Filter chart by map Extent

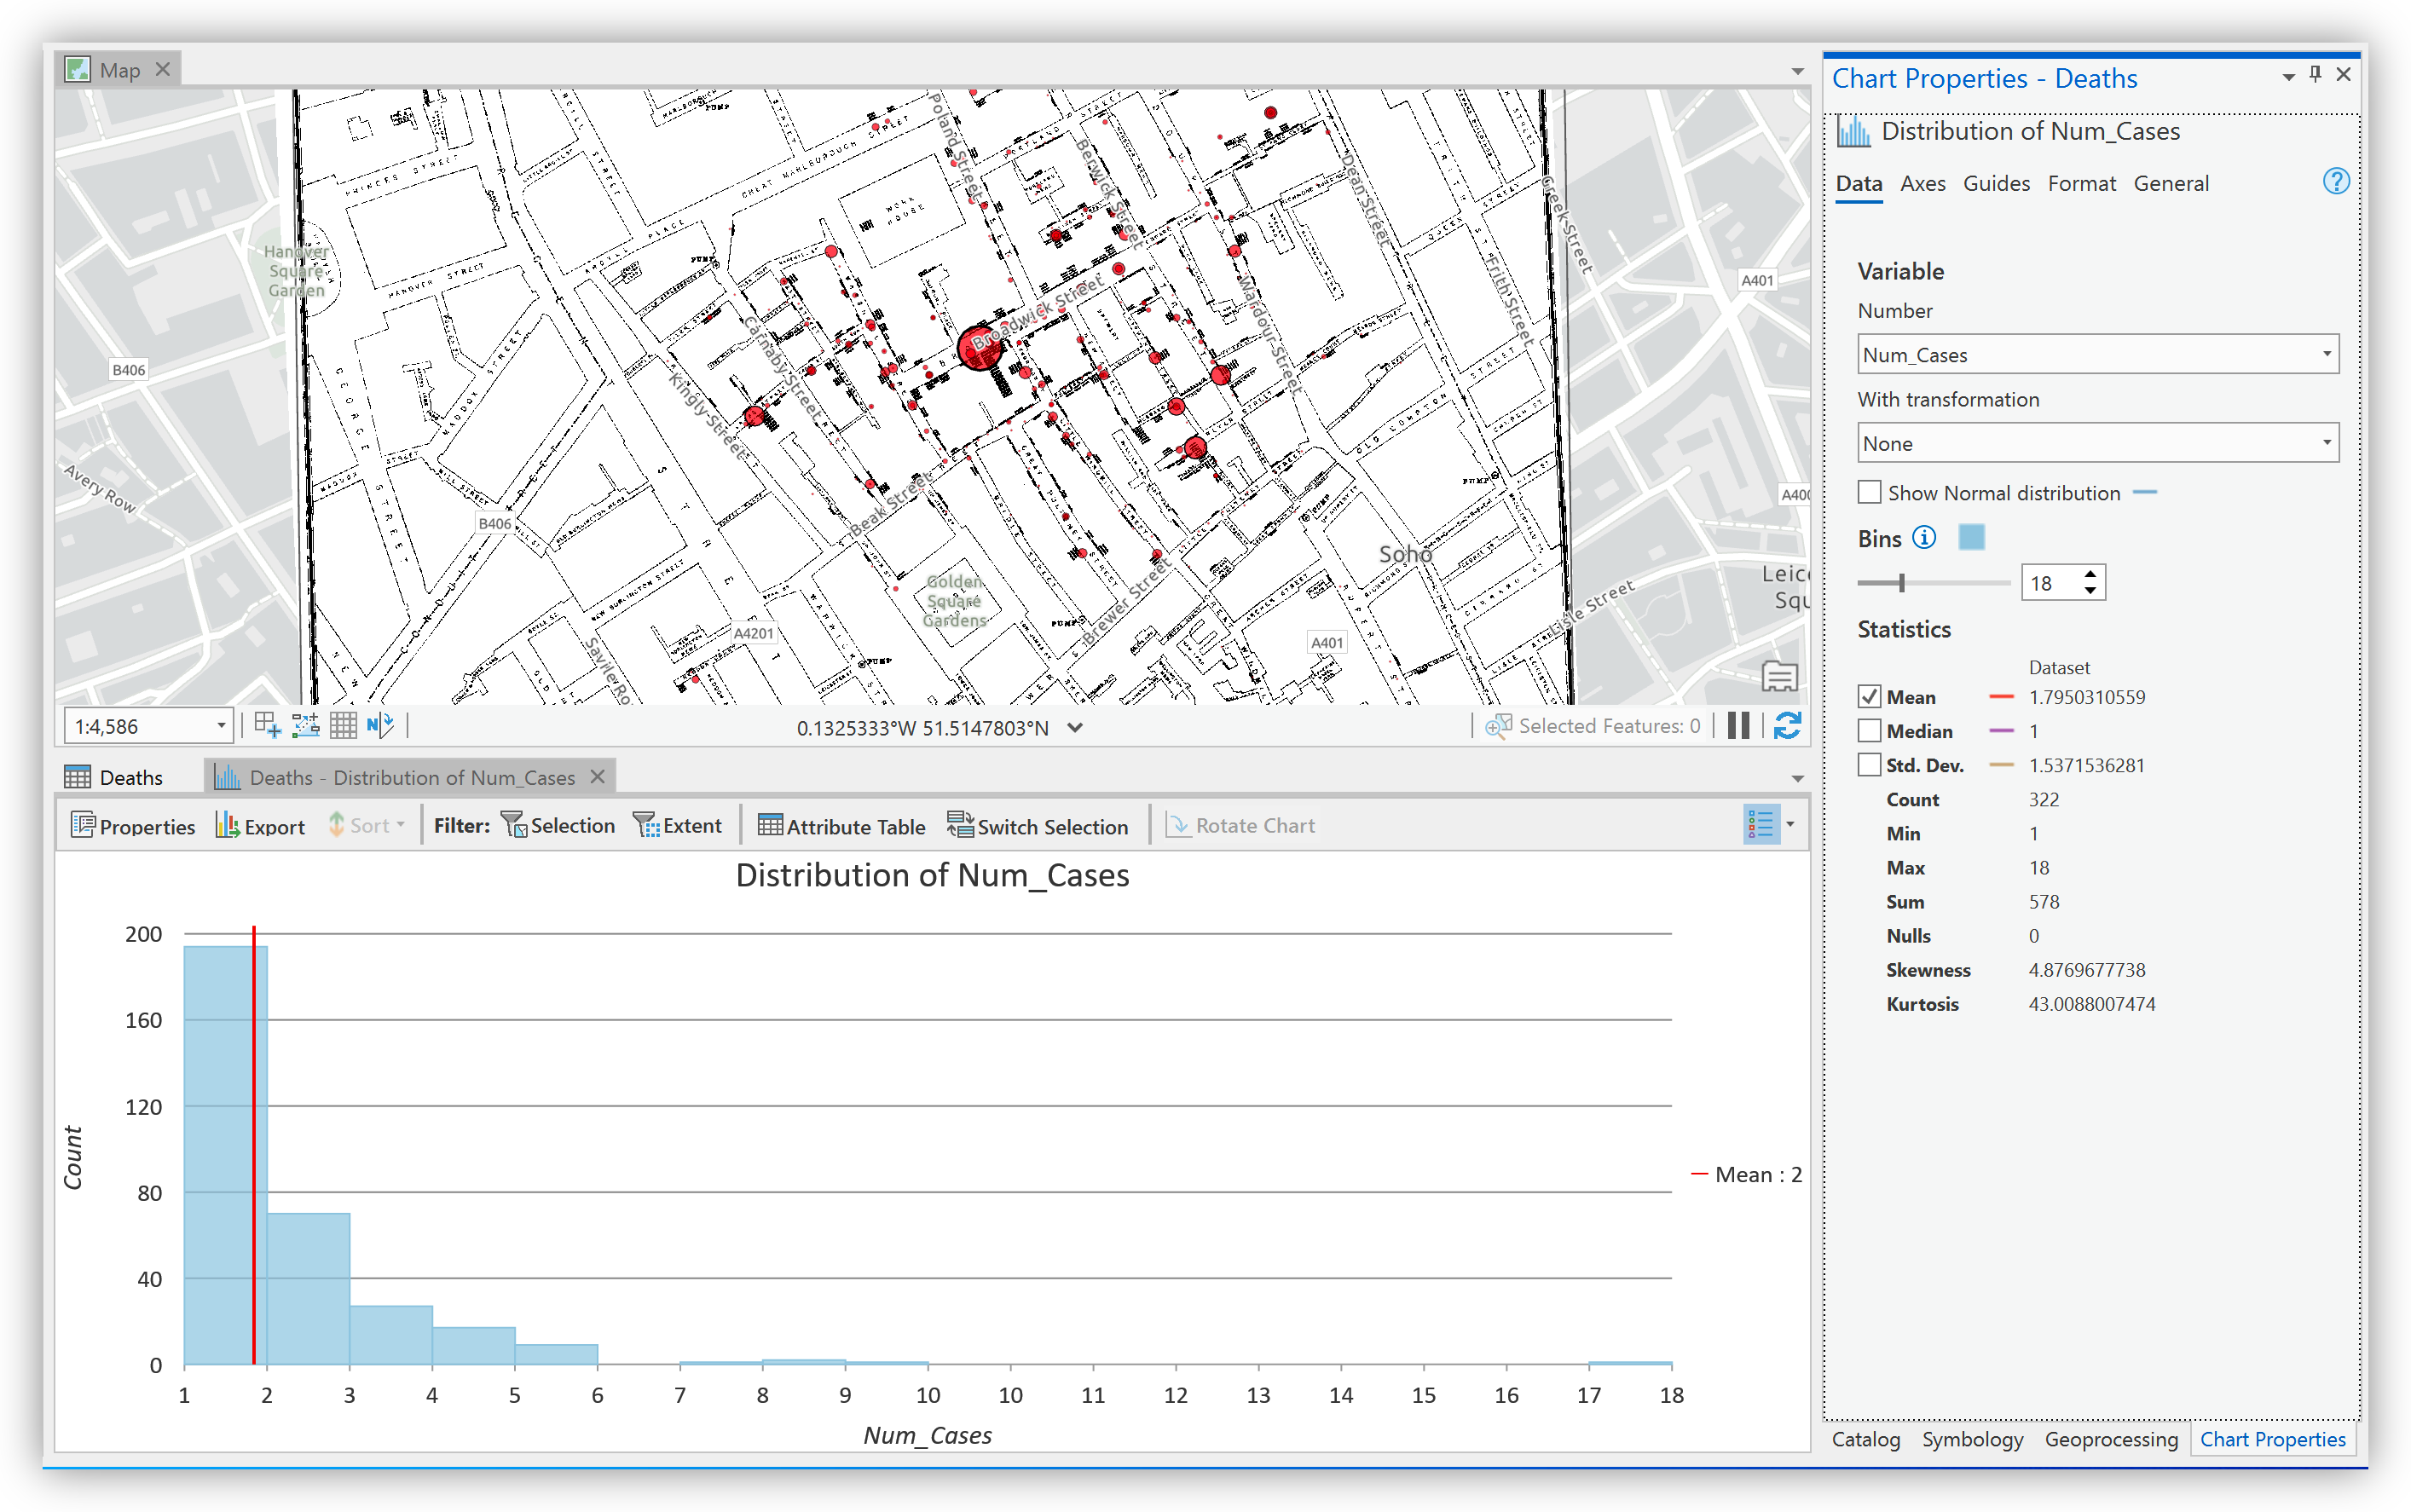677,826
